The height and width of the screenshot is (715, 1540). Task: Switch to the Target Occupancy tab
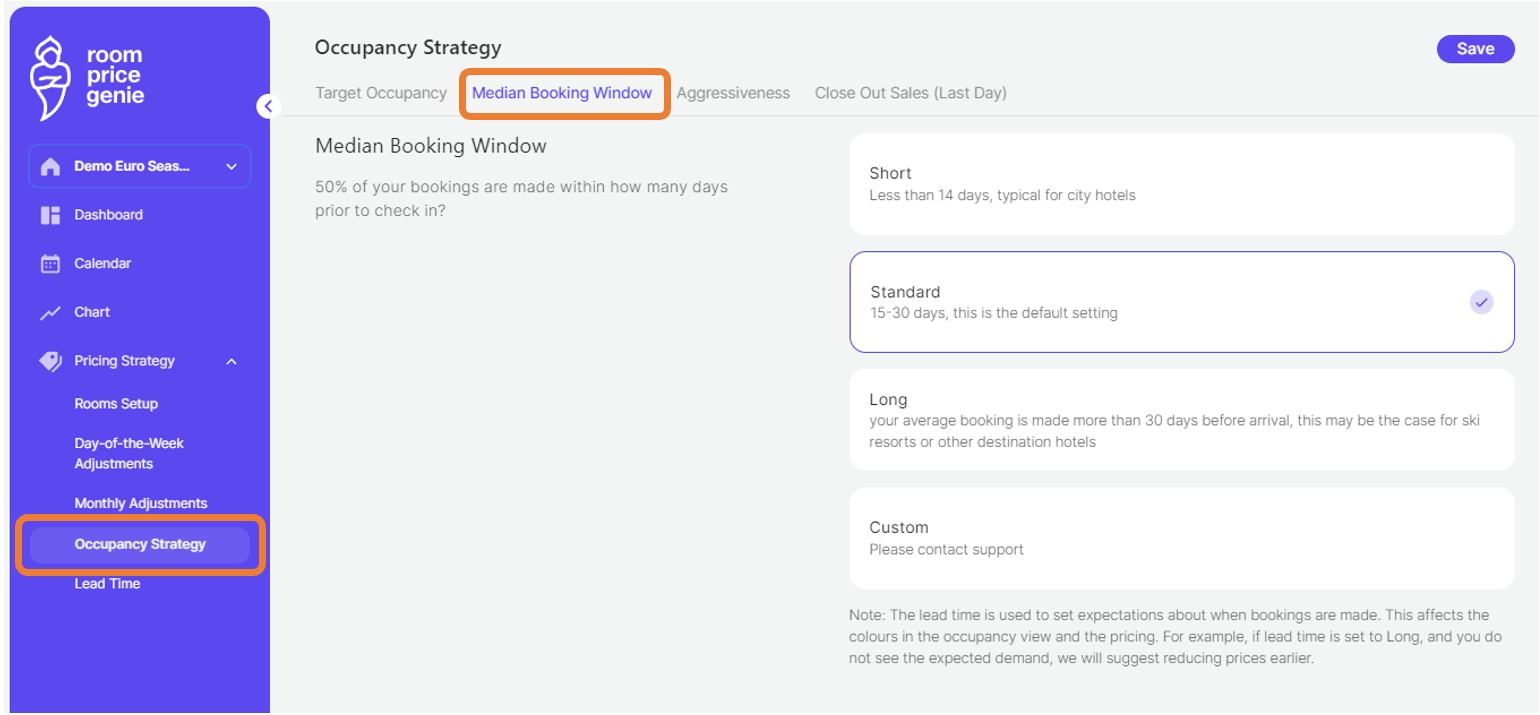pyautogui.click(x=381, y=93)
